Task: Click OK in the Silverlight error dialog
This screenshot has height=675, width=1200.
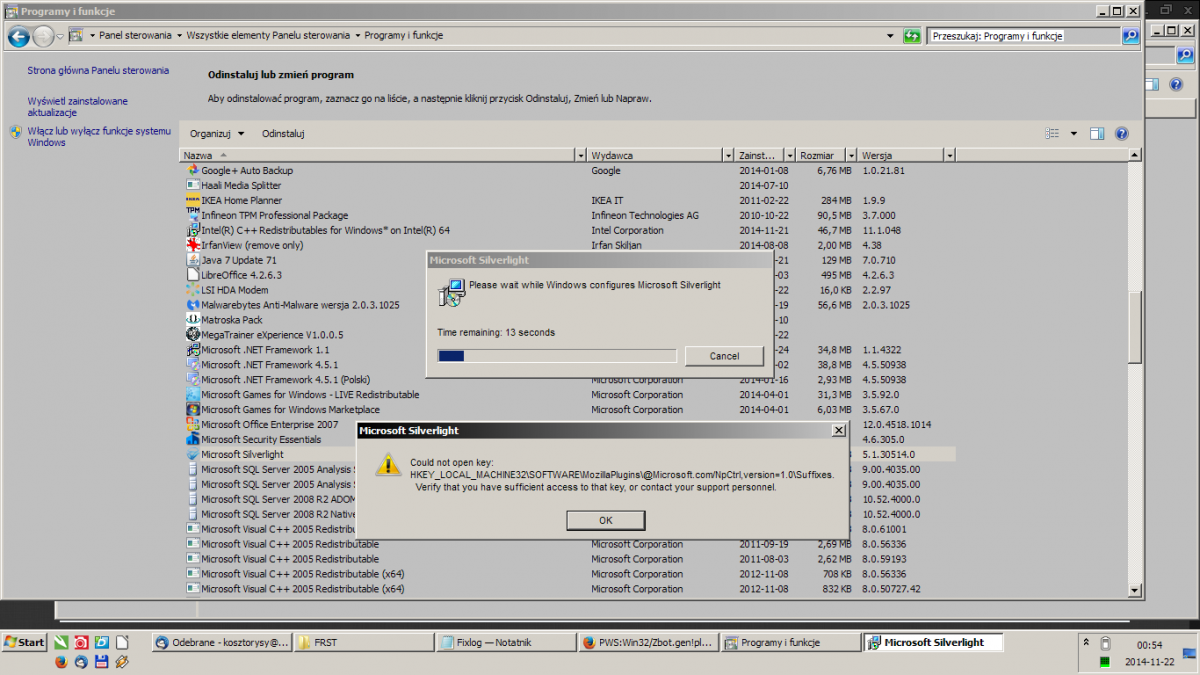Action: [606, 520]
